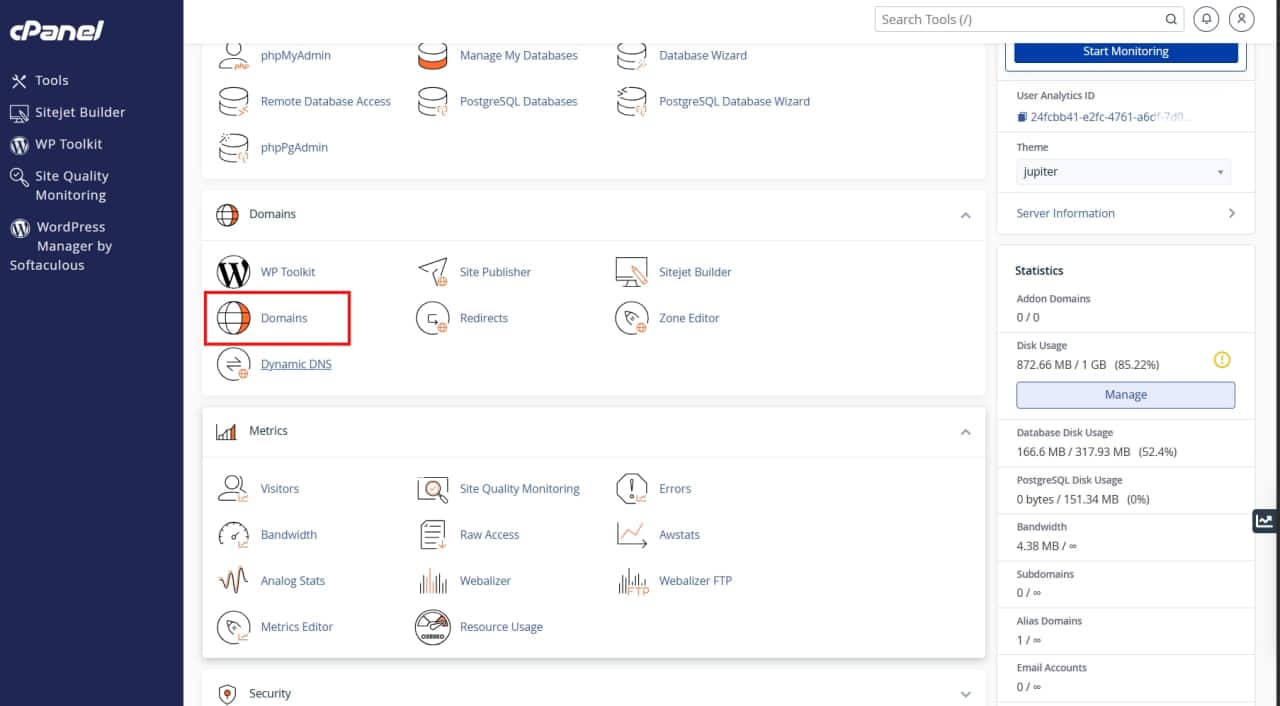Select WP Toolkit in the sidebar
Image resolution: width=1280 pixels, height=706 pixels.
57,144
